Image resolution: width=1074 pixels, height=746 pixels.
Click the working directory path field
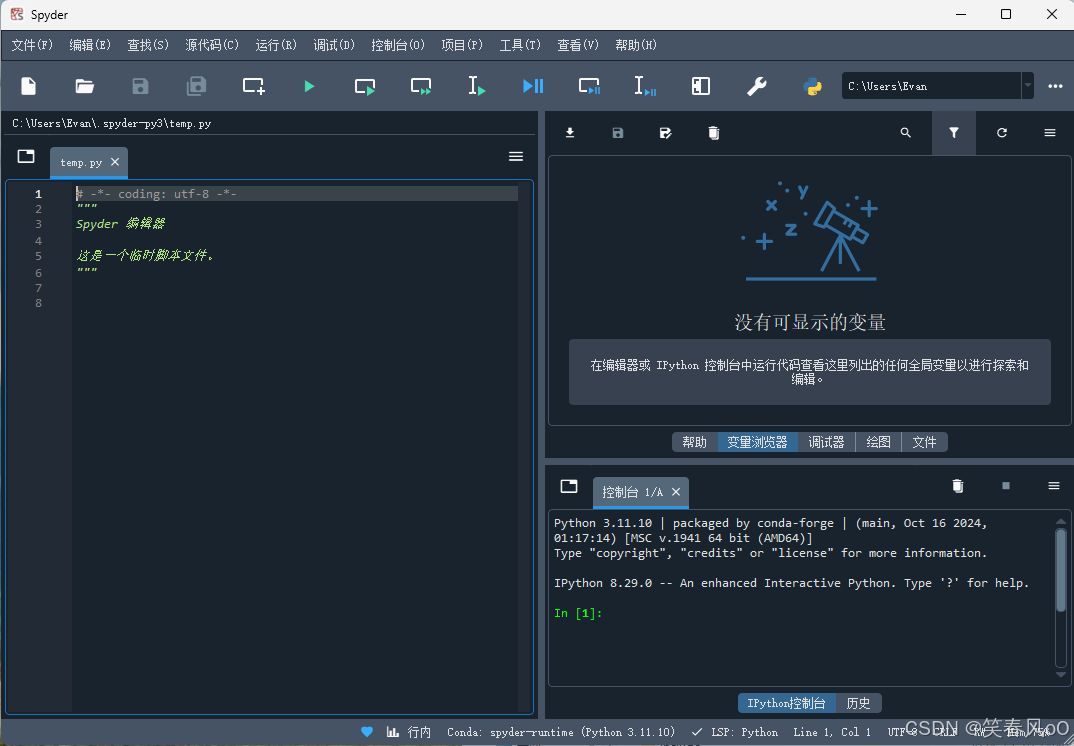point(932,86)
